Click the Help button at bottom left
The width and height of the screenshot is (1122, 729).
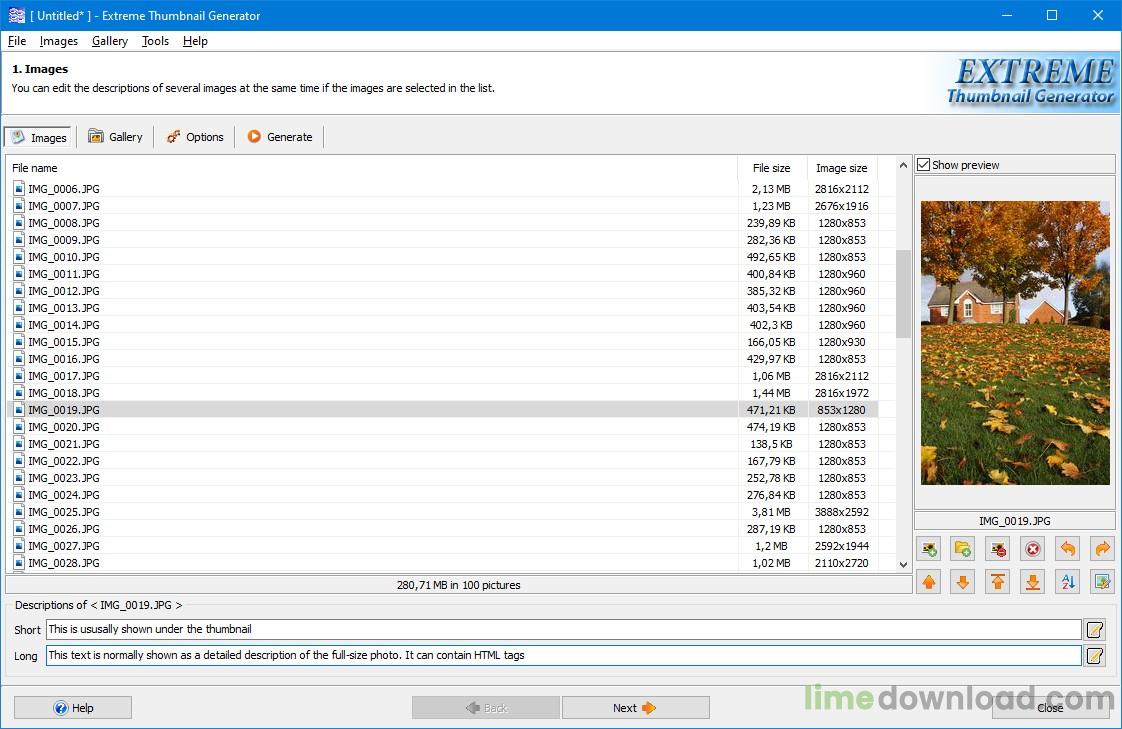73,708
